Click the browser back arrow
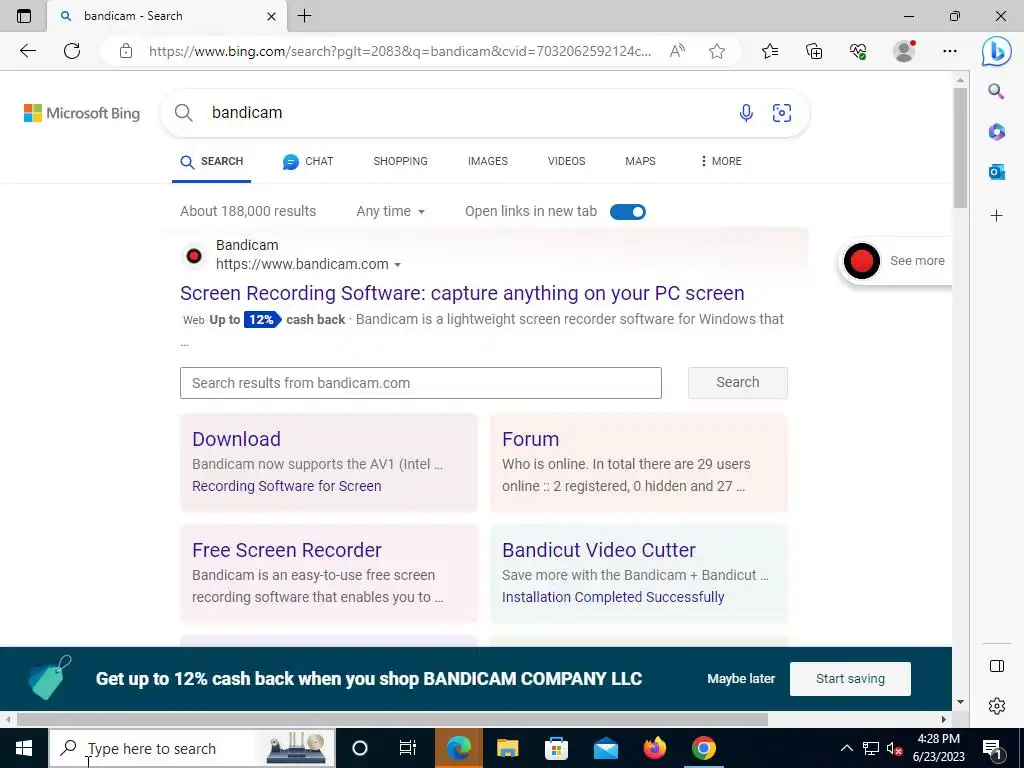Viewport: 1024px width, 768px height. [x=27, y=51]
